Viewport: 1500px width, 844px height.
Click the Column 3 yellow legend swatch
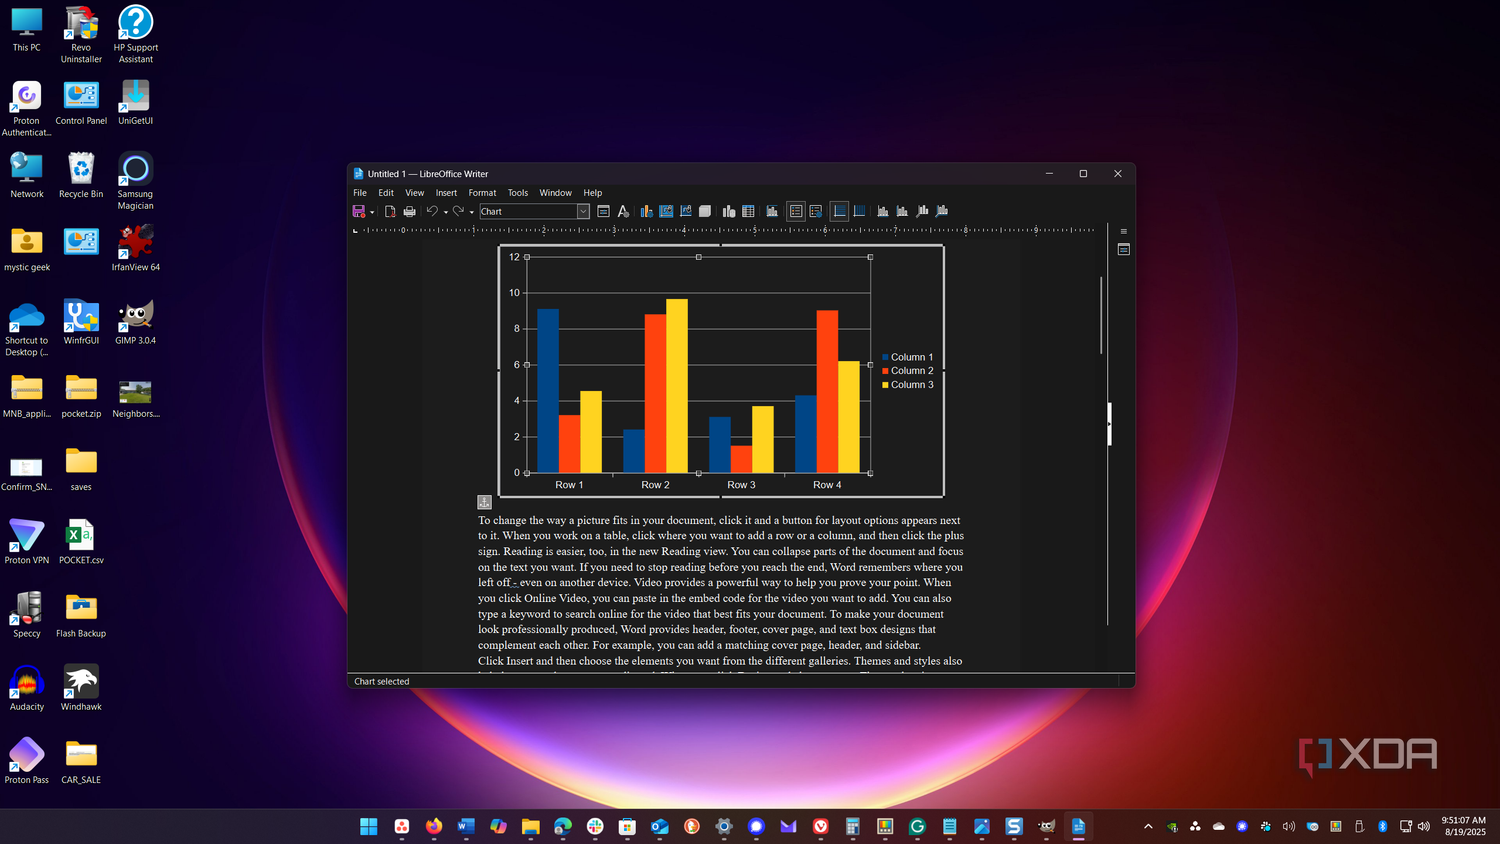[885, 385]
